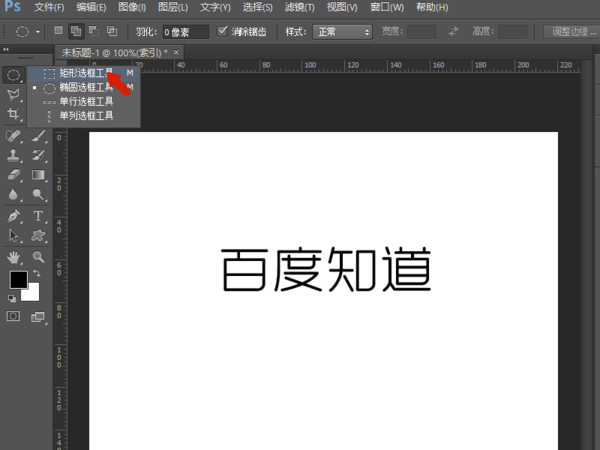This screenshot has height=450, width=600.
Task: Open the 图像(I) menu
Action: click(132, 7)
